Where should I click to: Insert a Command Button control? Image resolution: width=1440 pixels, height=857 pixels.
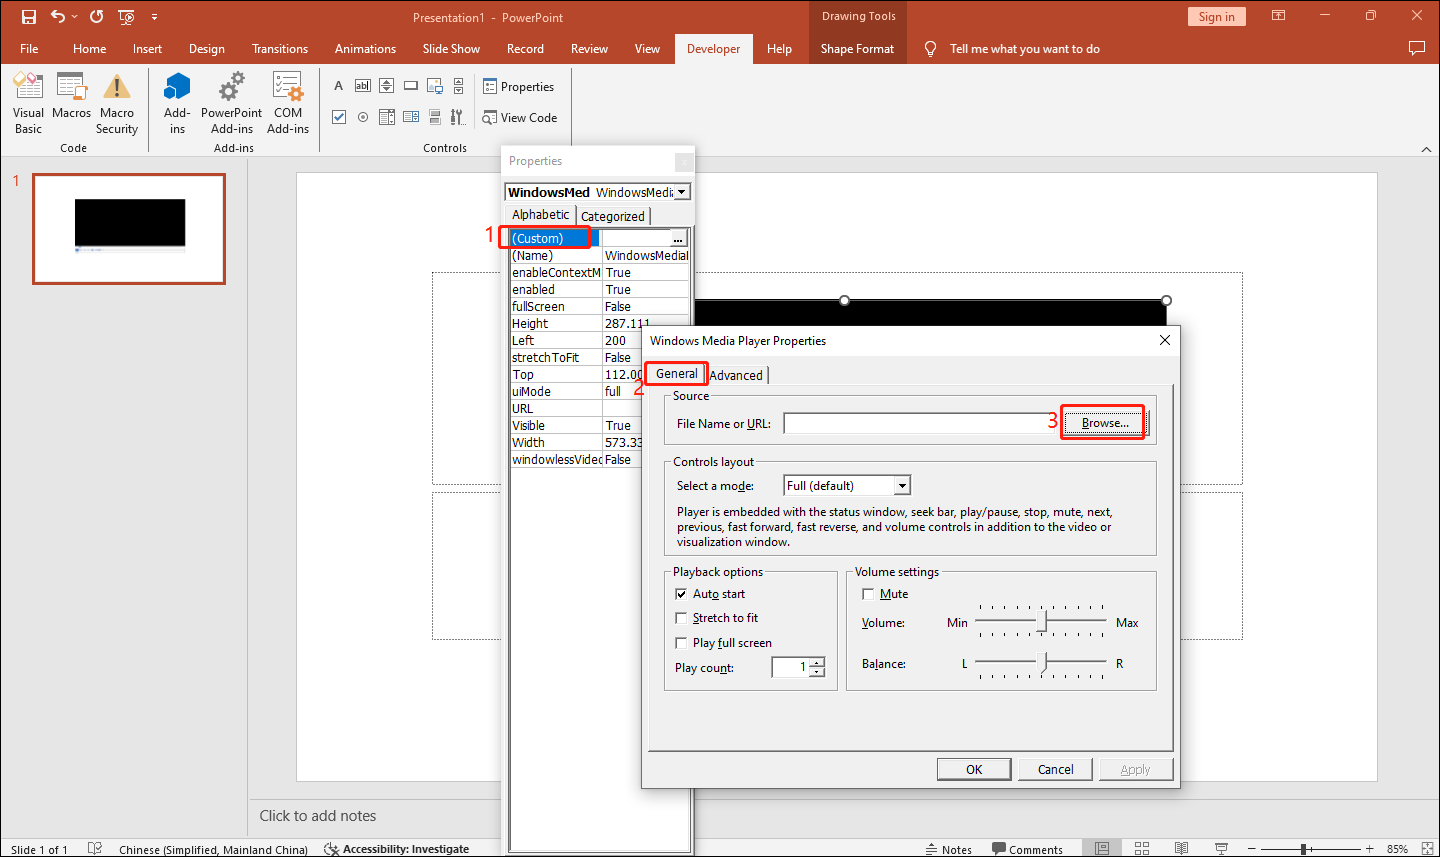[x=411, y=86]
